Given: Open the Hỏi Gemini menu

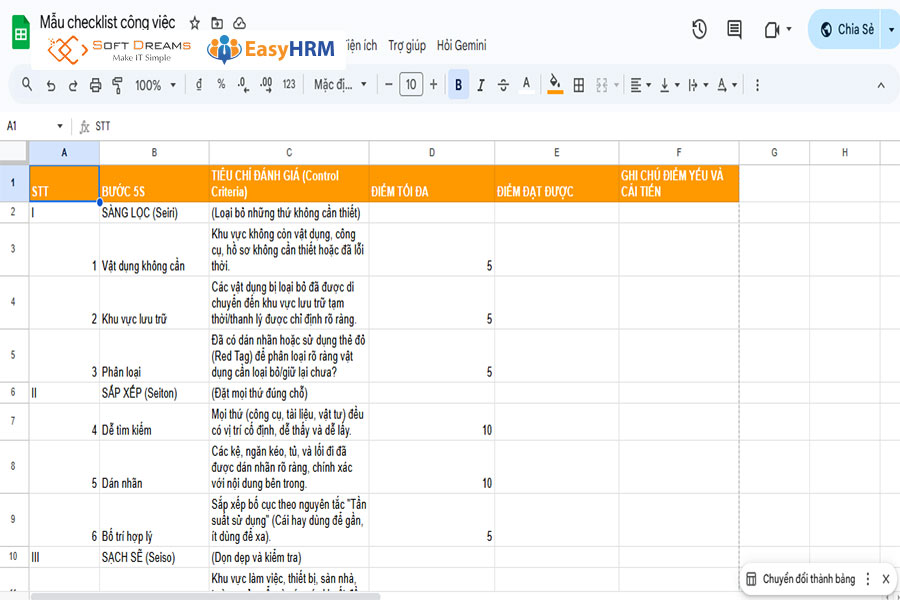Looking at the screenshot, I should tap(460, 45).
